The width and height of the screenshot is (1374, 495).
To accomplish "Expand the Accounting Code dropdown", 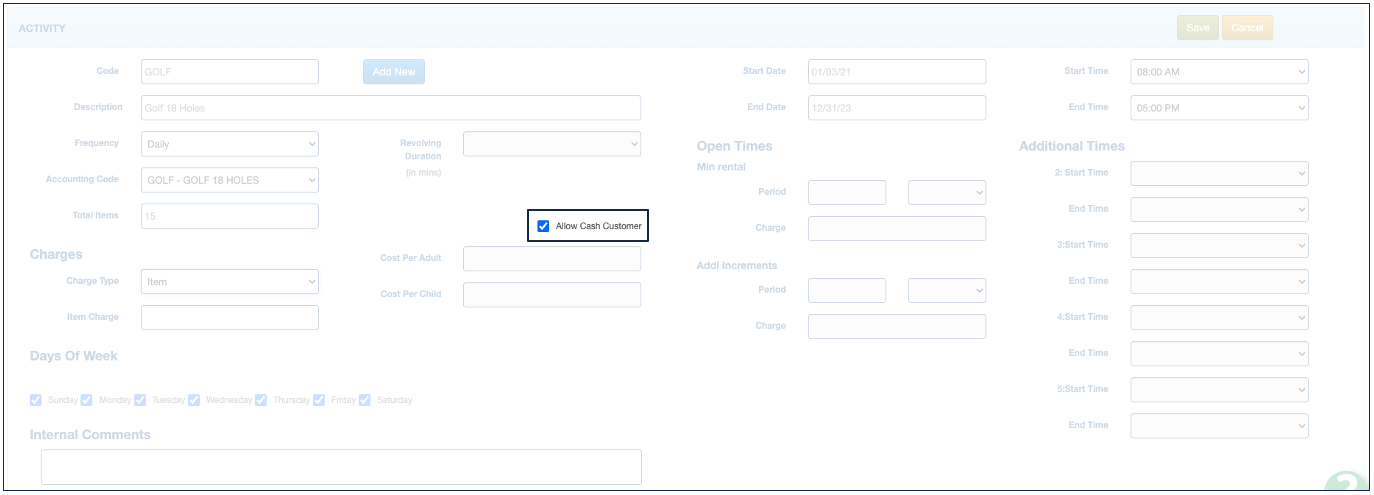I will click(x=230, y=180).
